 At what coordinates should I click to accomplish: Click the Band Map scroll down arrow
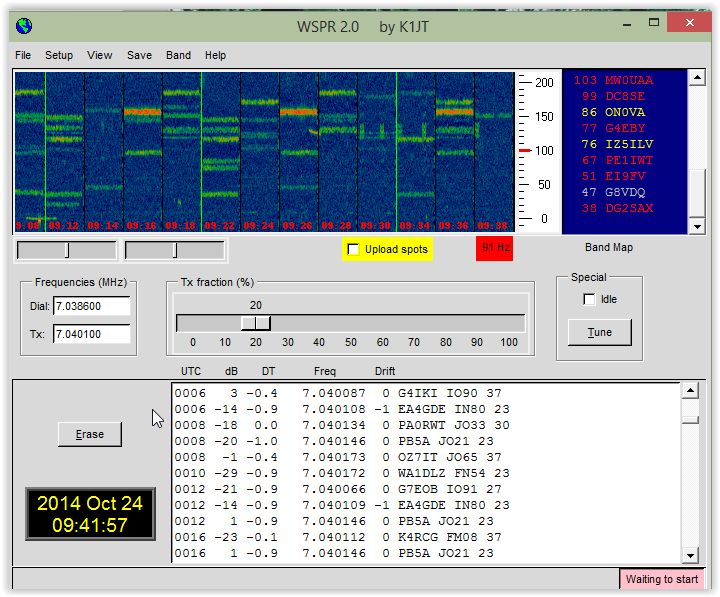698,226
